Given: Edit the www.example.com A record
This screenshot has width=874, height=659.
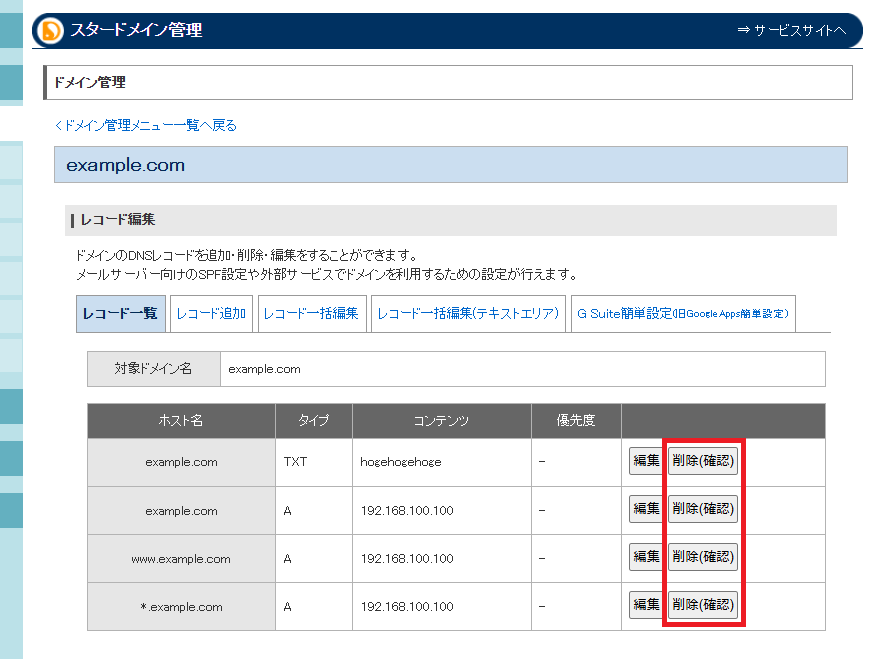Looking at the screenshot, I should 647,556.
